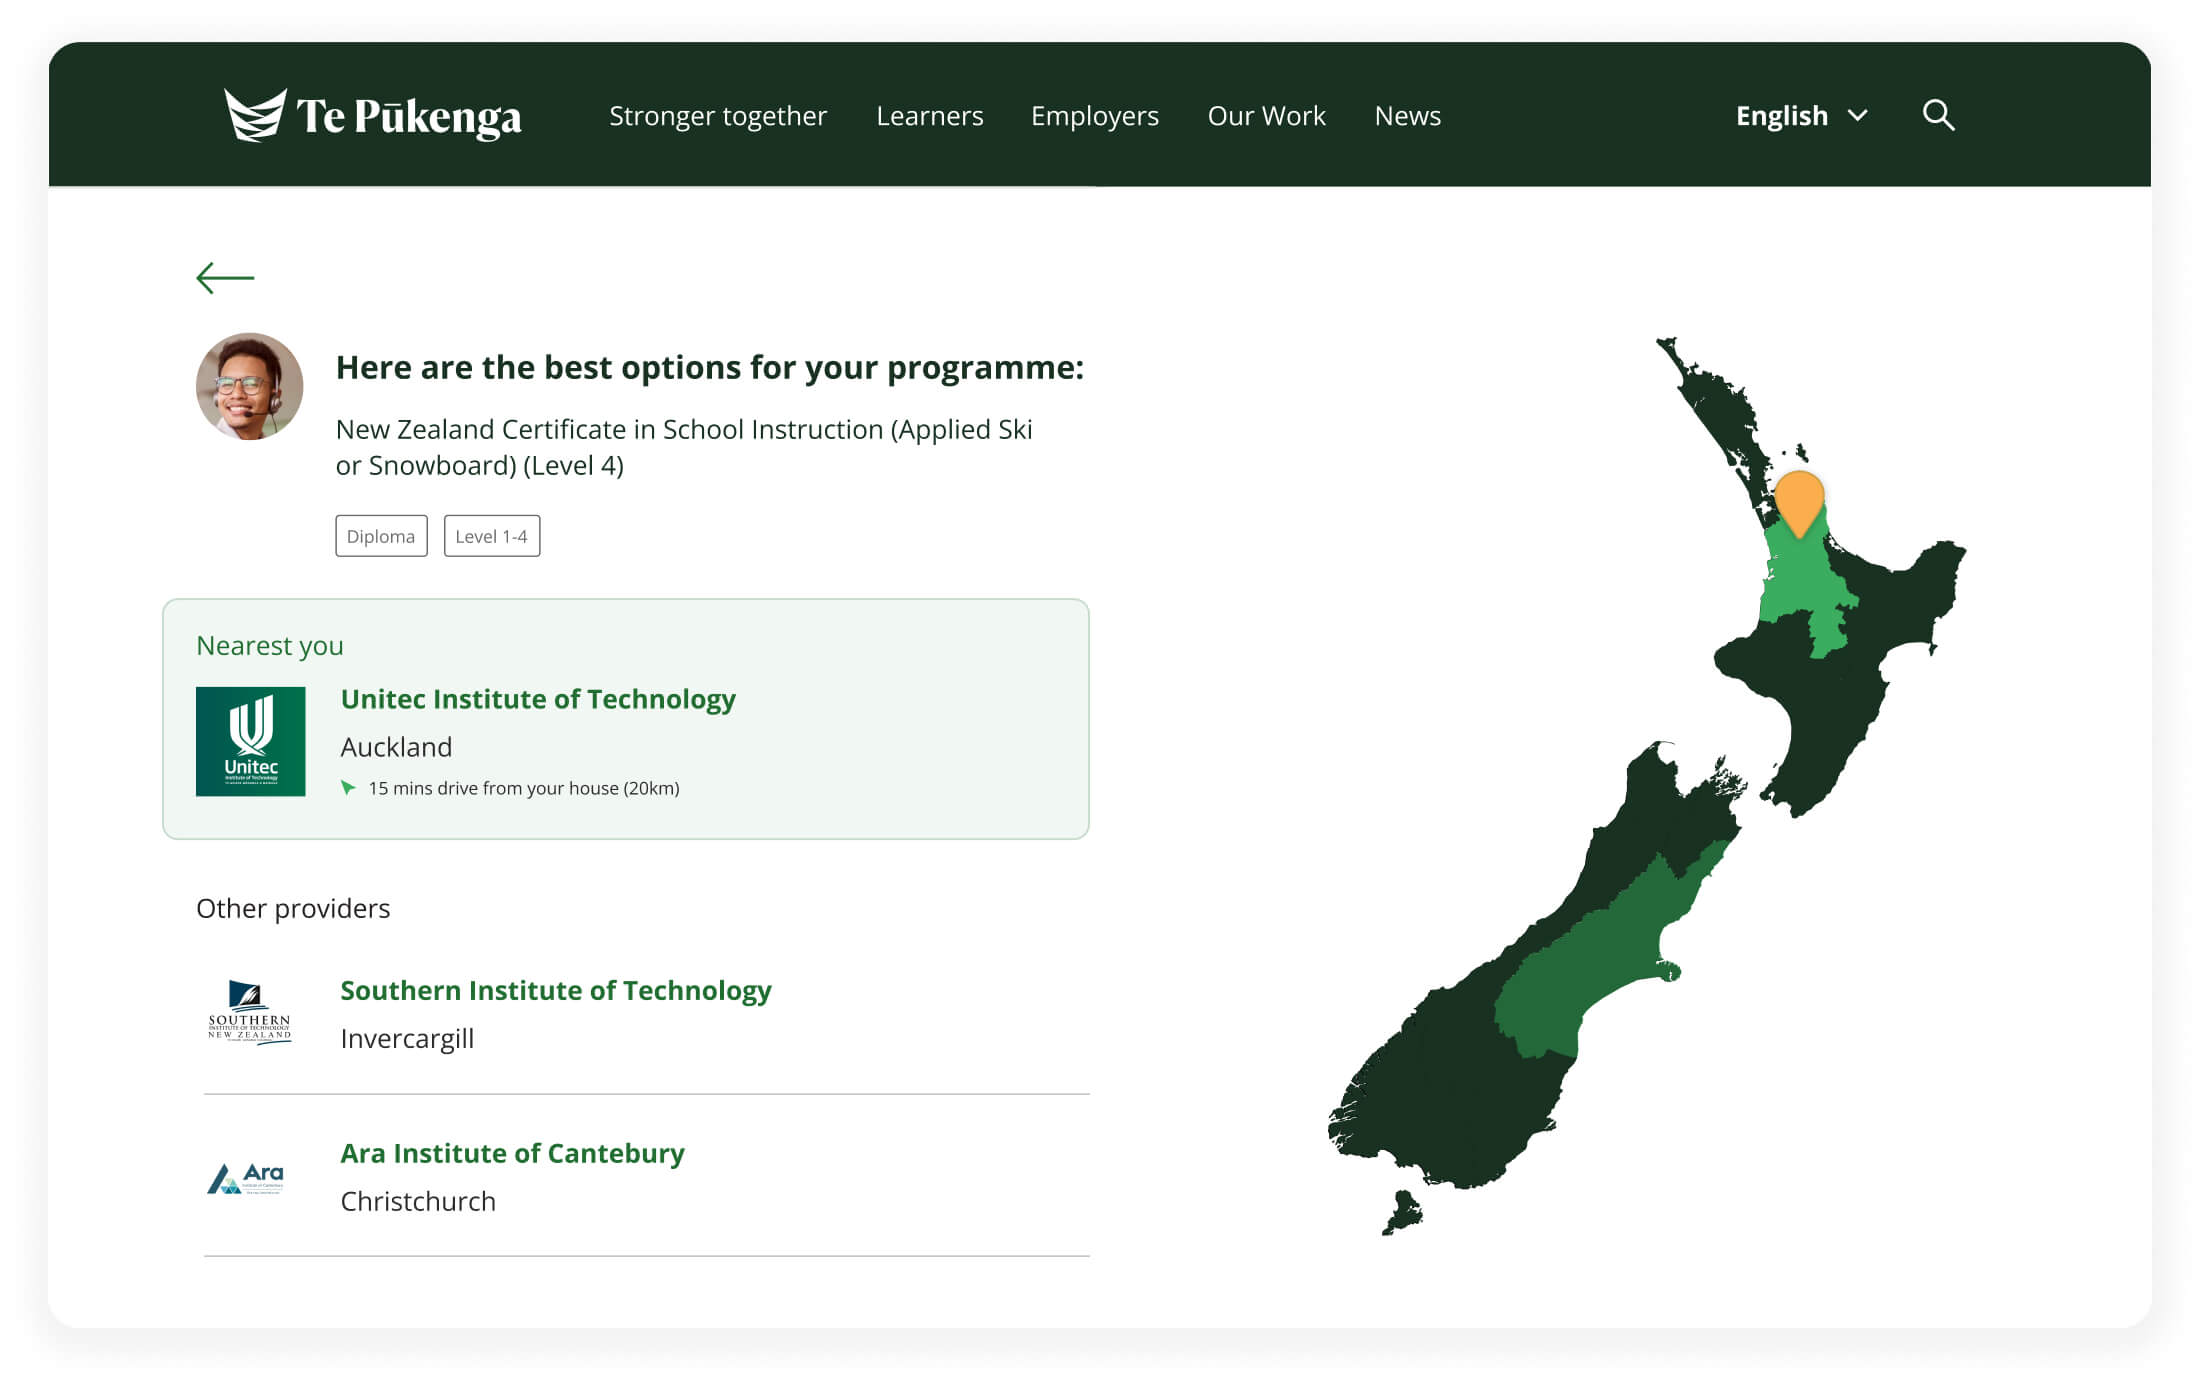The image size is (2204, 1387).
Task: Open Unitec Institute of Technology link
Action: click(538, 699)
